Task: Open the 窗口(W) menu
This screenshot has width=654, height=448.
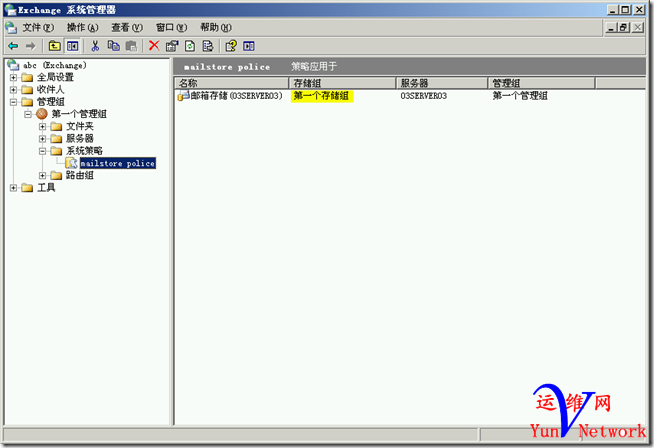Action: [x=171, y=28]
